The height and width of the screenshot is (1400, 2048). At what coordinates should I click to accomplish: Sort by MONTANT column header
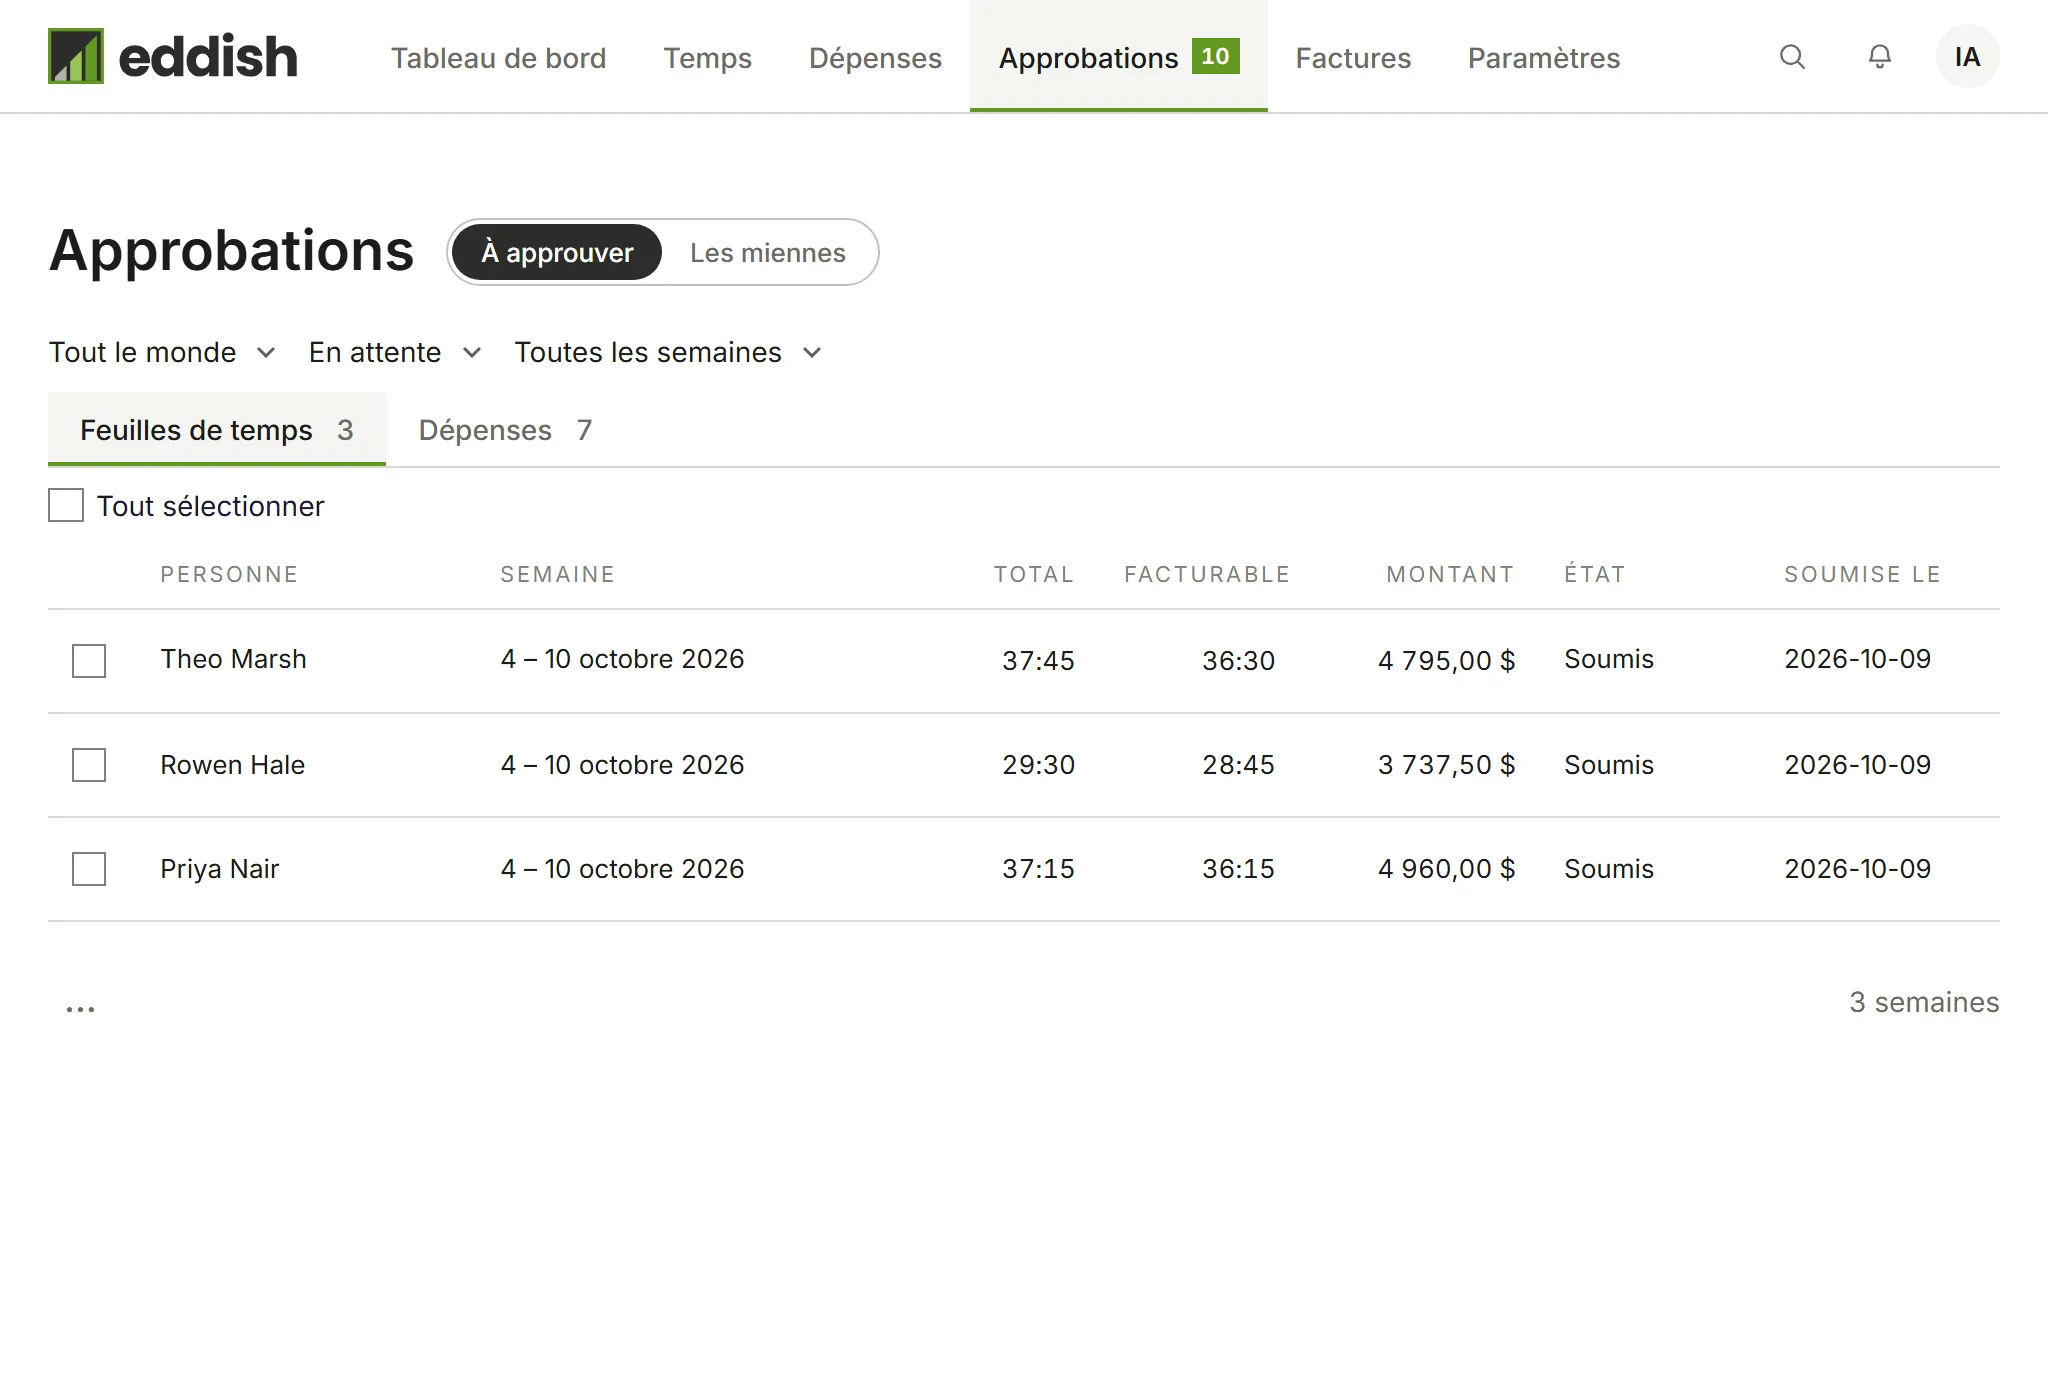point(1450,574)
